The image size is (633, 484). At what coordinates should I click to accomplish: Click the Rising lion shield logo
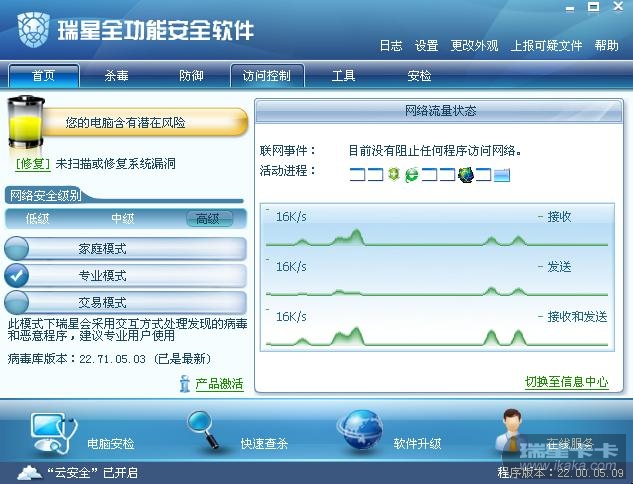coord(33,30)
